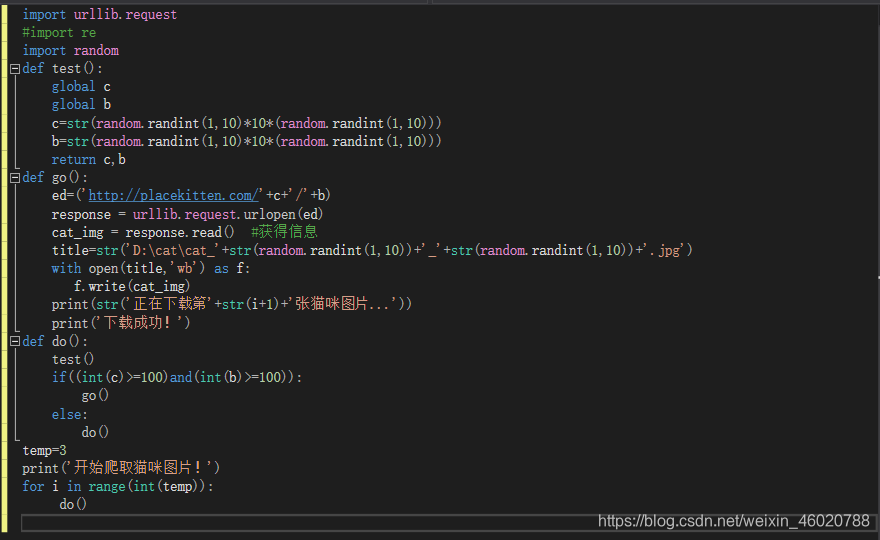Click the 'global b' statement
Screen dimensions: 880x540
[81, 104]
